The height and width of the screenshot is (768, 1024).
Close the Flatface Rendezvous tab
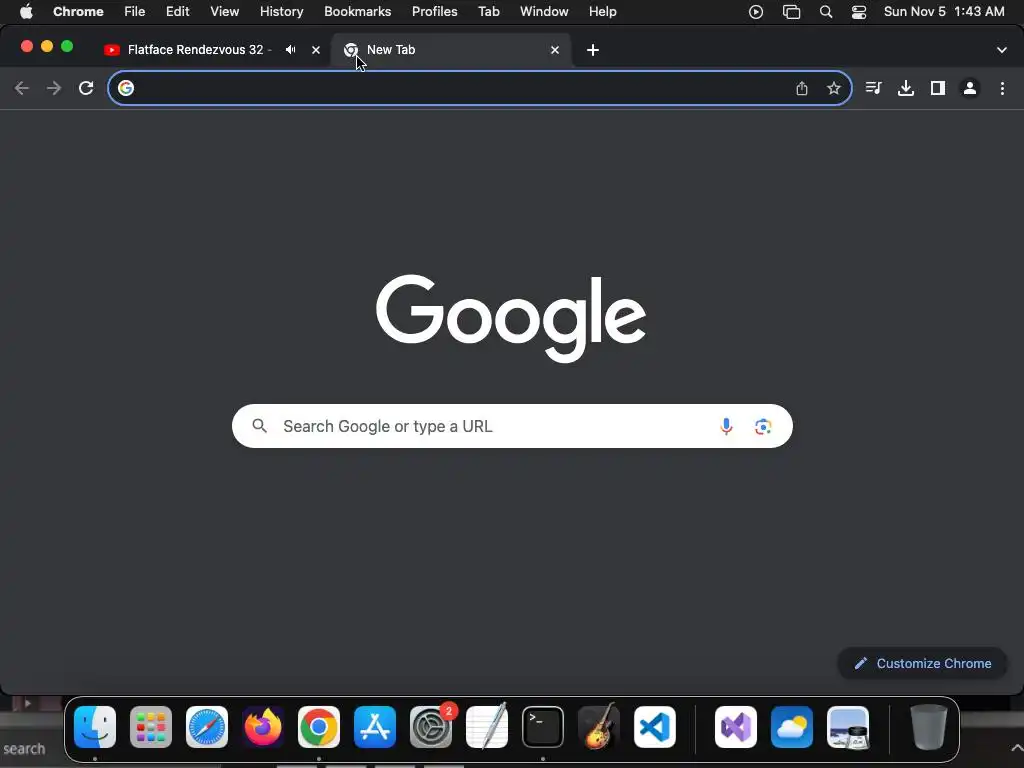point(316,50)
